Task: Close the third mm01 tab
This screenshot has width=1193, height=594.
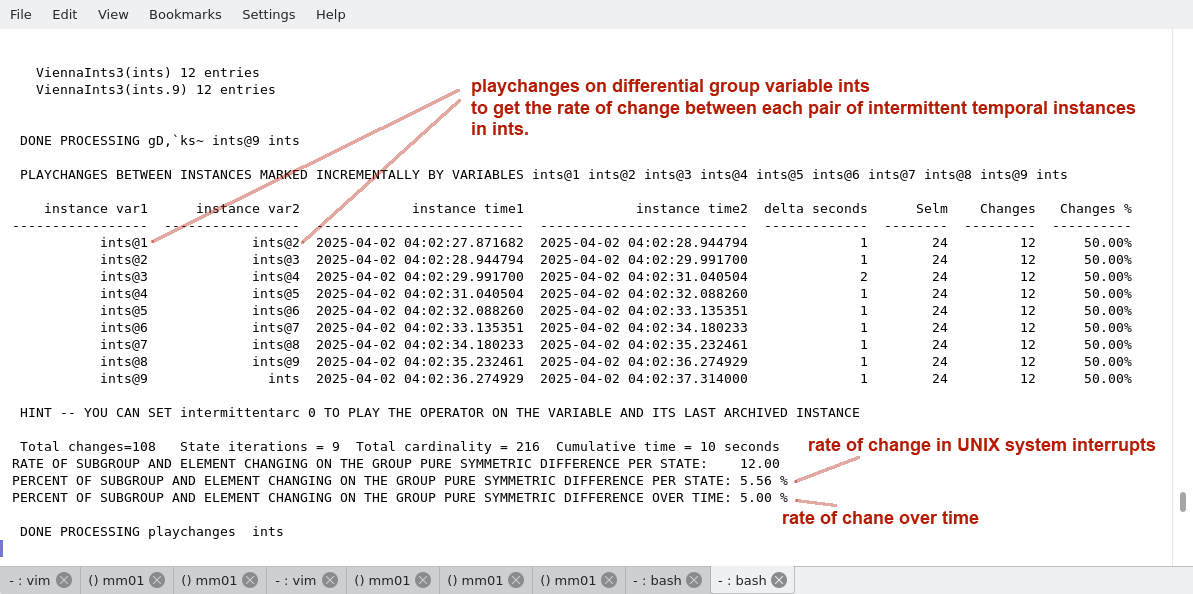Action: pos(423,580)
